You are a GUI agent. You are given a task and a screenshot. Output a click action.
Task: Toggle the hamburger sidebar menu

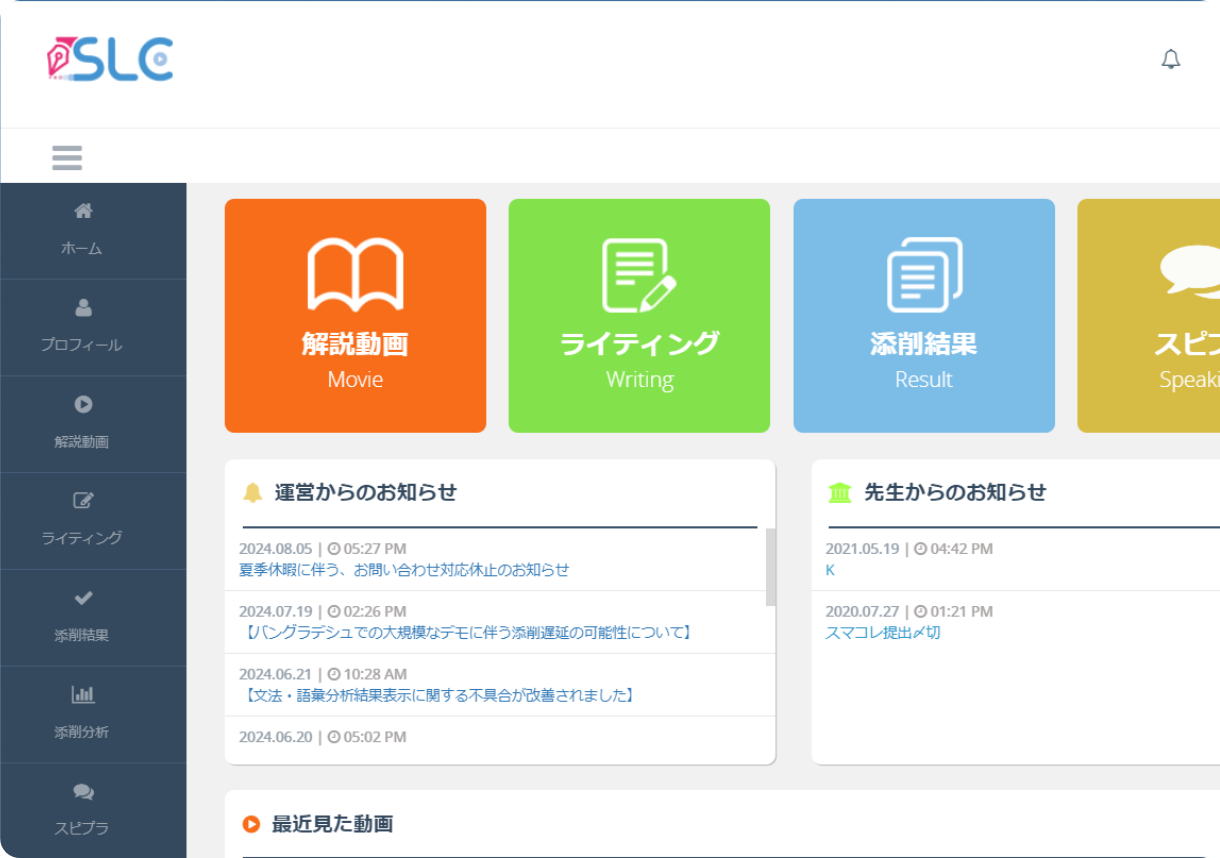67,158
